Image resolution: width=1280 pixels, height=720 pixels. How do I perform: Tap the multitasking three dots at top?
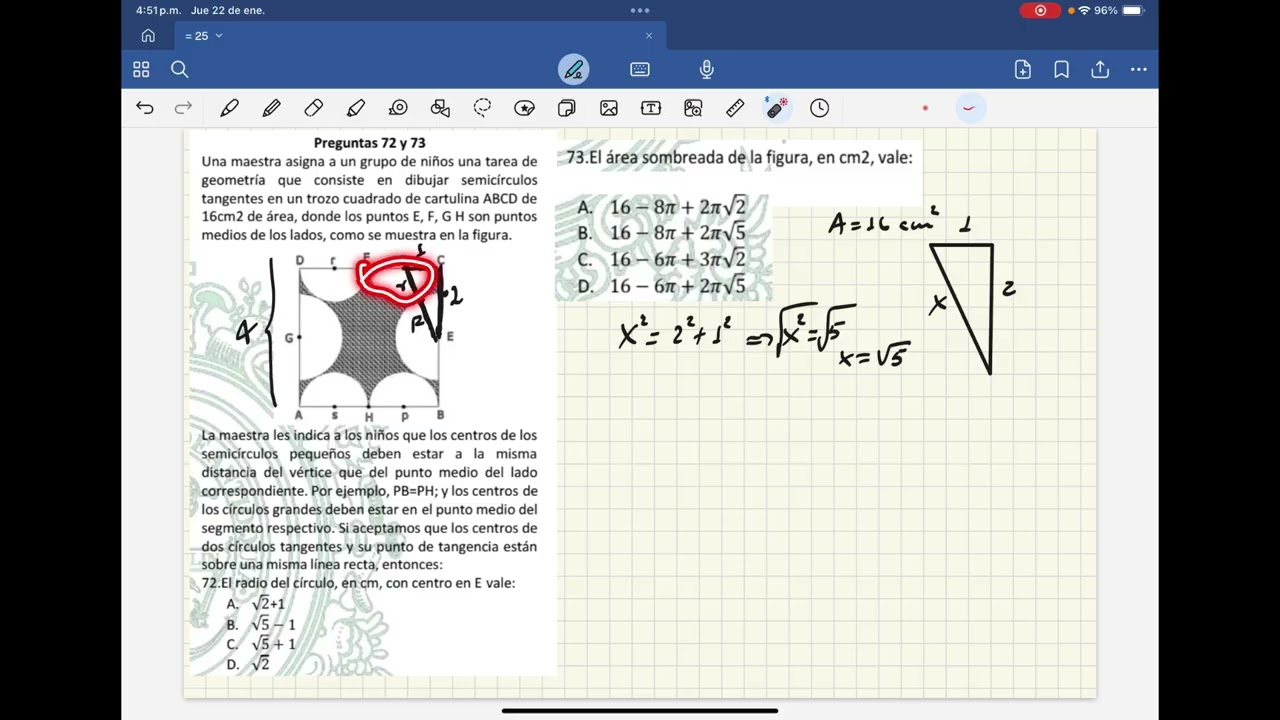coord(640,10)
